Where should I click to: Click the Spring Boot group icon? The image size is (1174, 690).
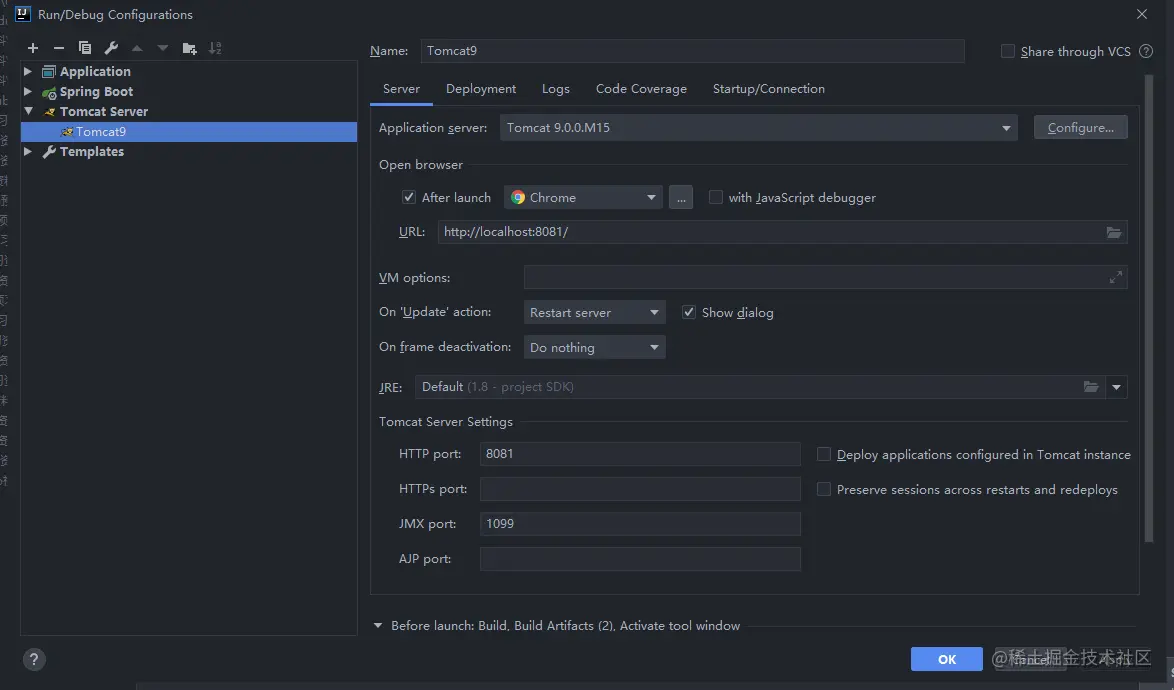pos(49,92)
